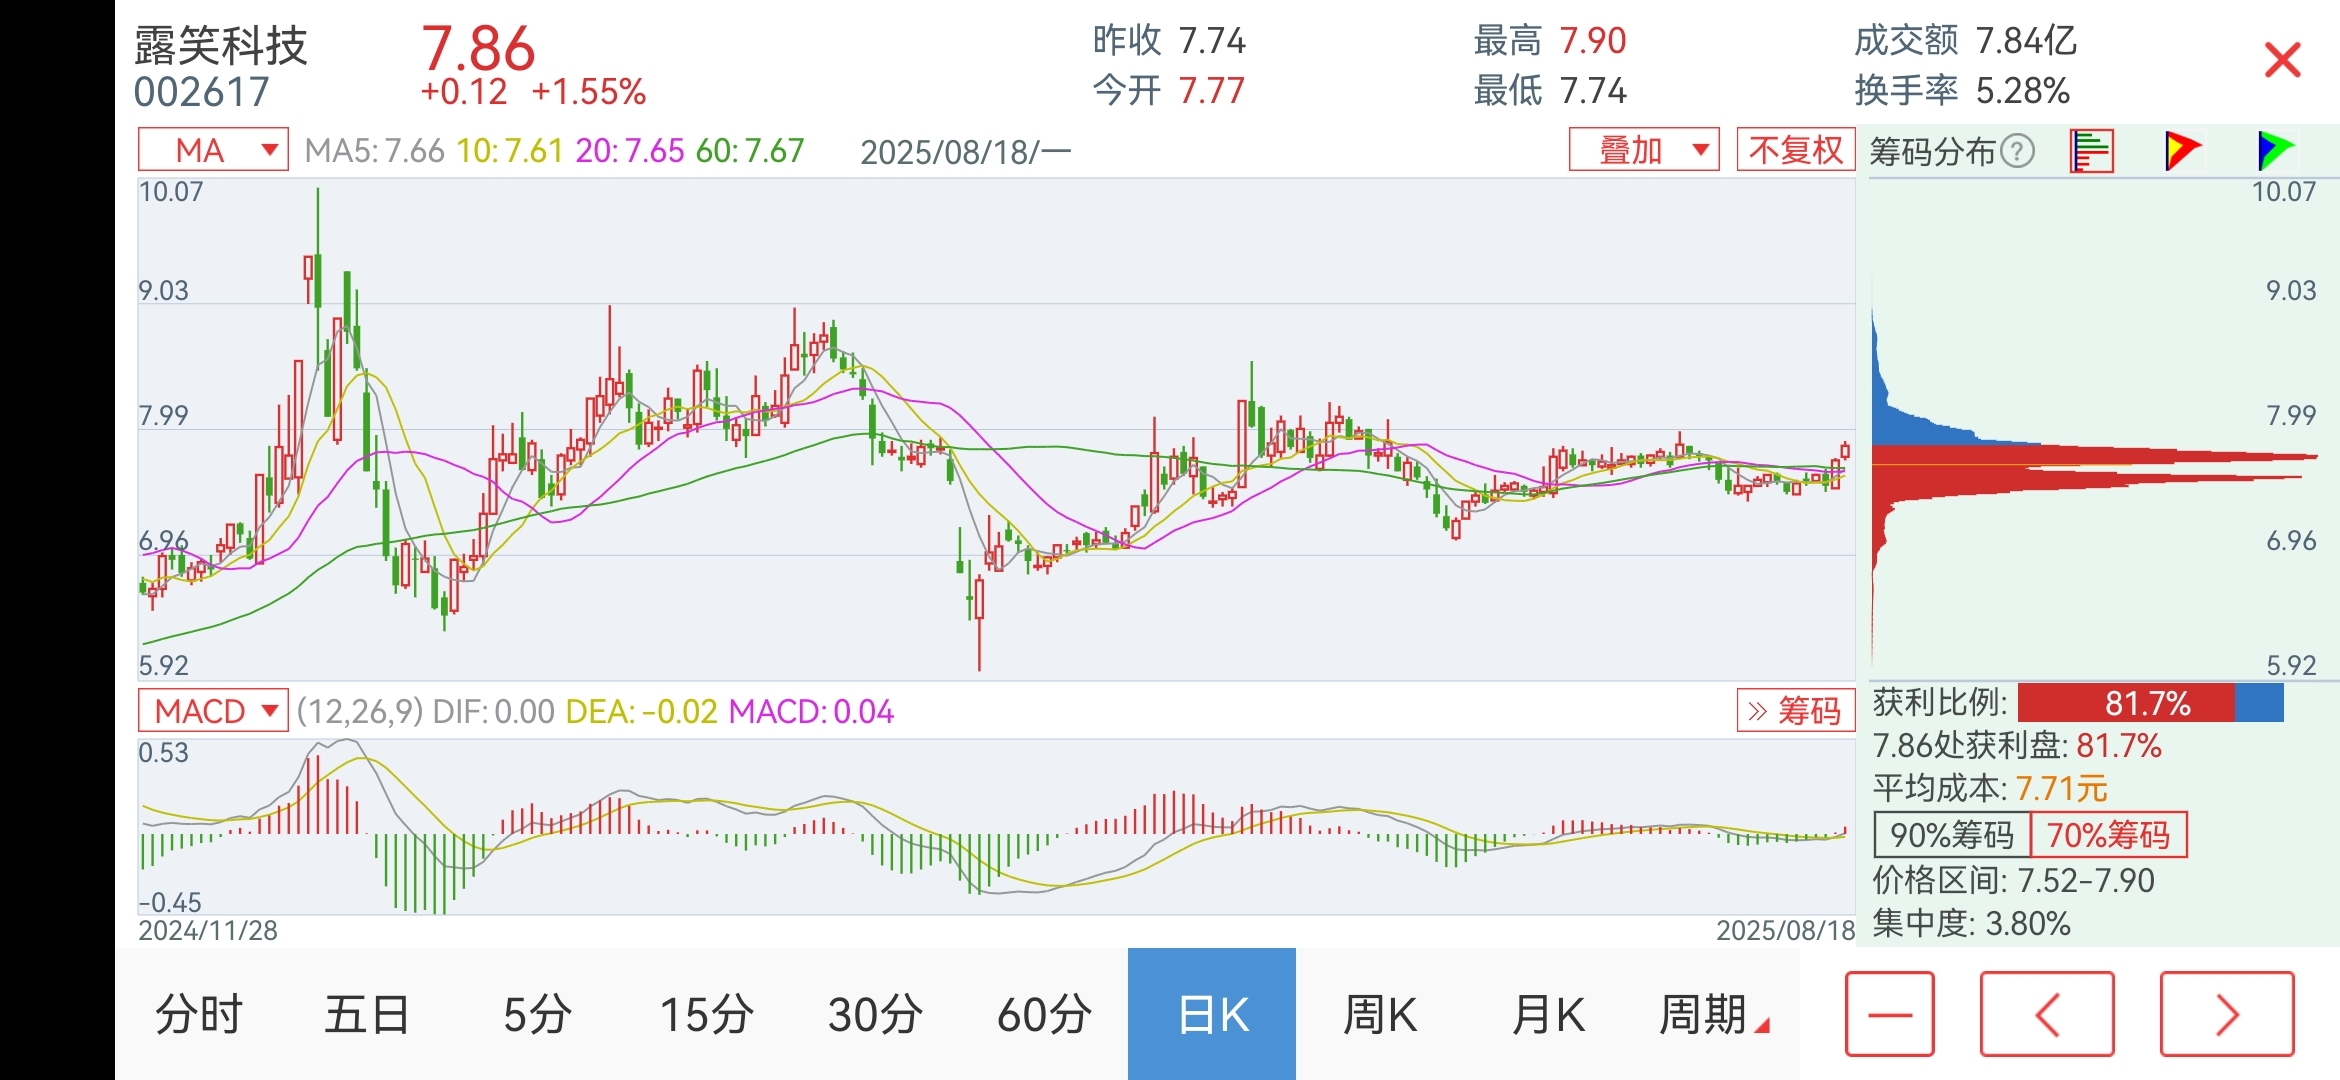Click the 获利比例 red progress bar
Image resolution: width=2340 pixels, height=1080 pixels.
pos(2126,703)
